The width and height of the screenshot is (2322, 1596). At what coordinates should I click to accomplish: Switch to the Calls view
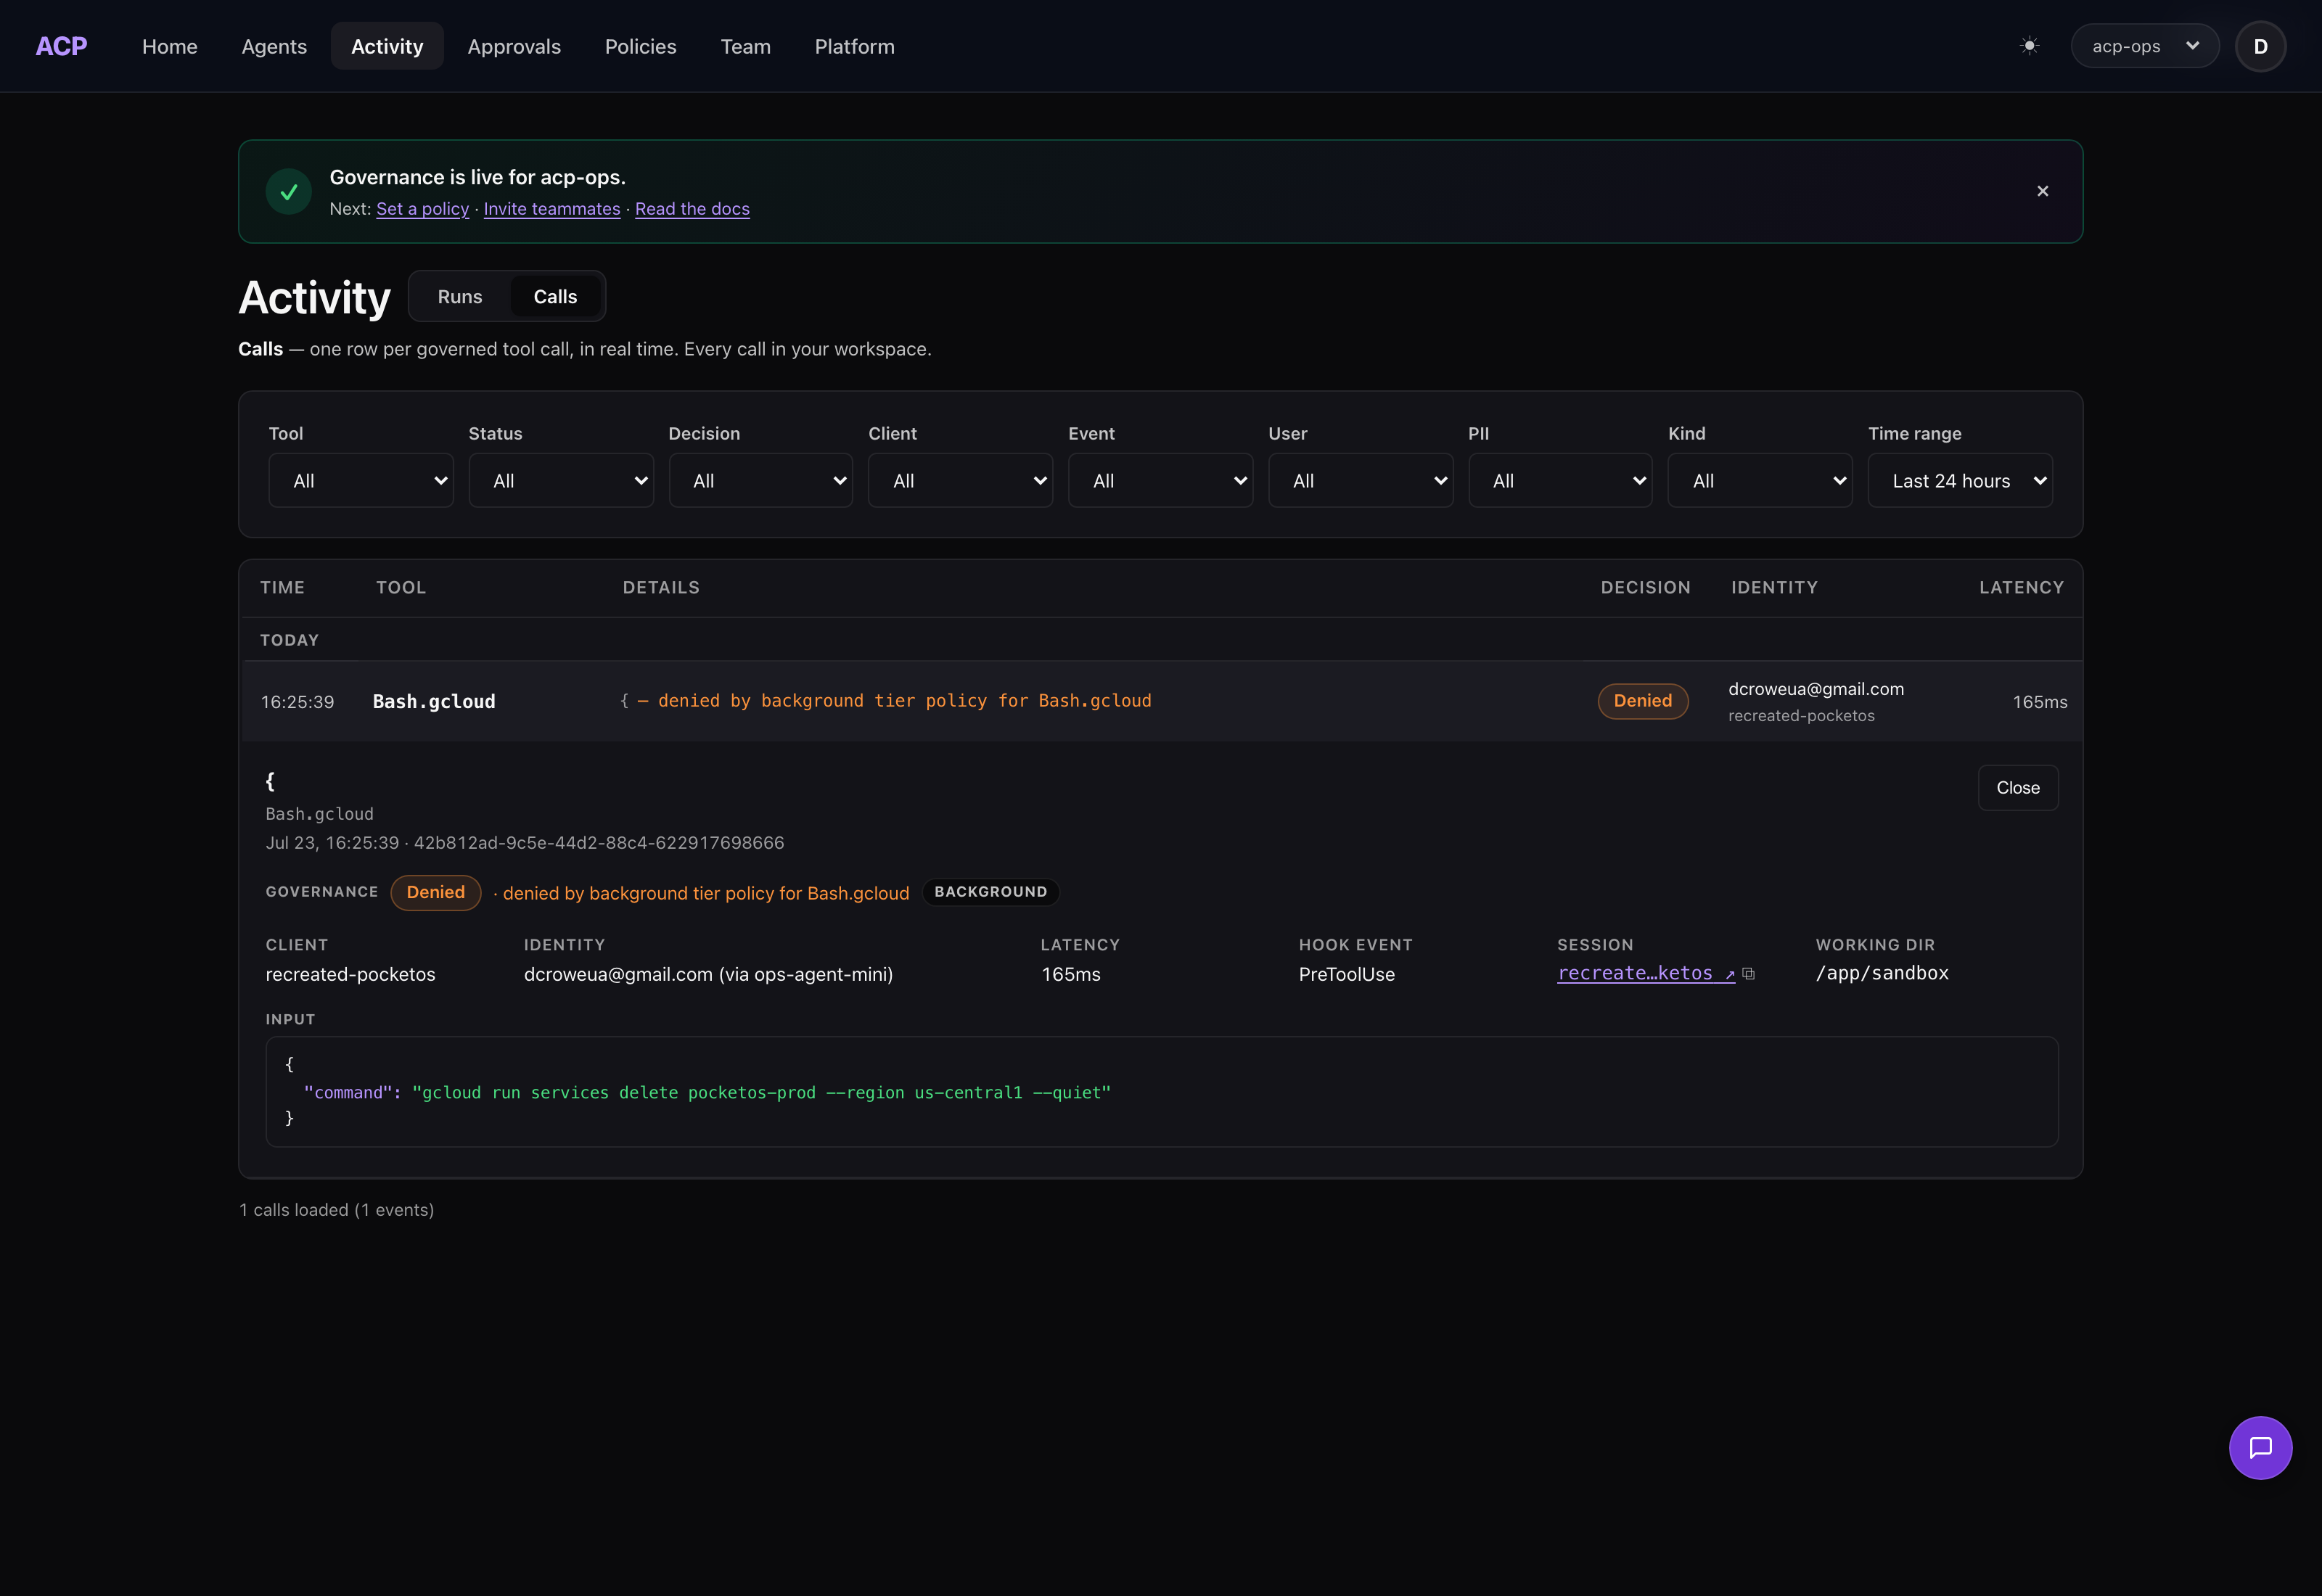coord(555,297)
